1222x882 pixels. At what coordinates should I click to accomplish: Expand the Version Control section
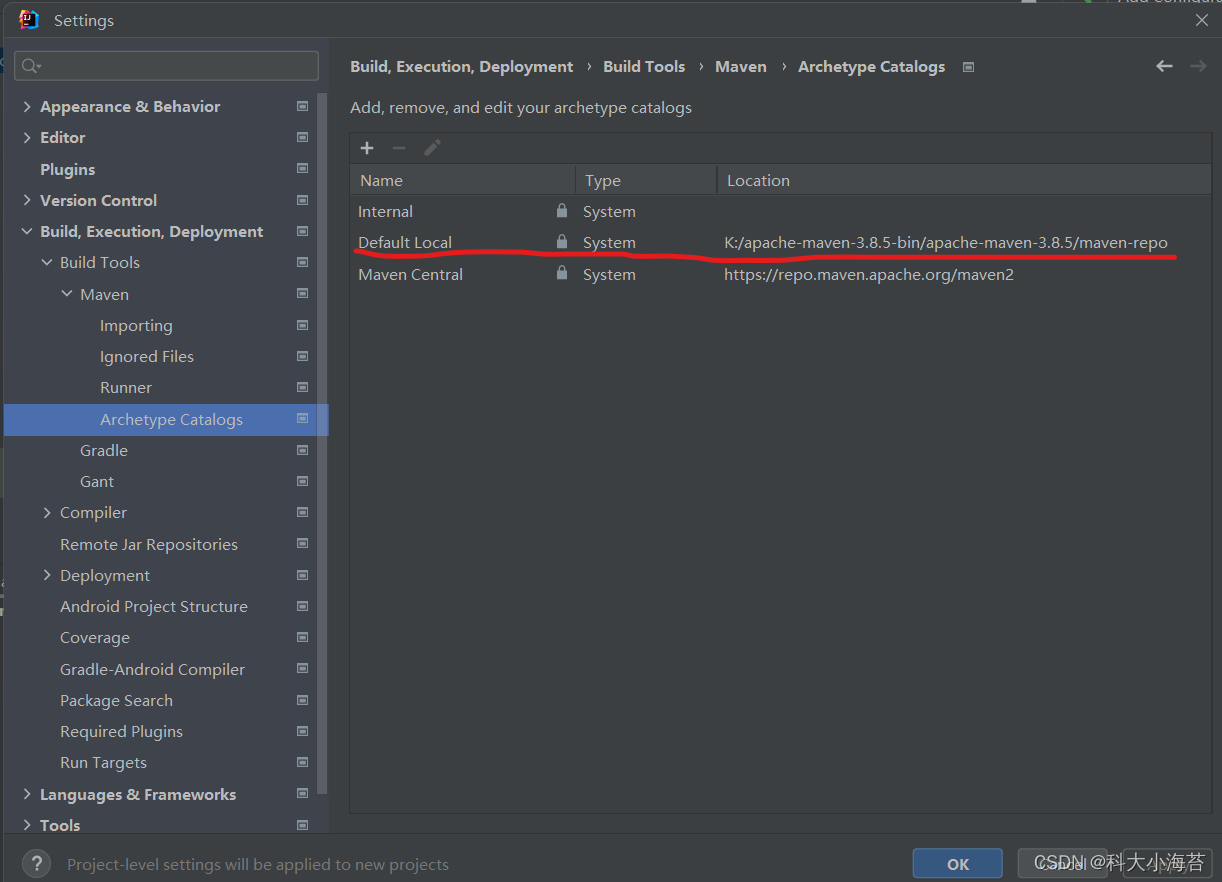pos(27,200)
